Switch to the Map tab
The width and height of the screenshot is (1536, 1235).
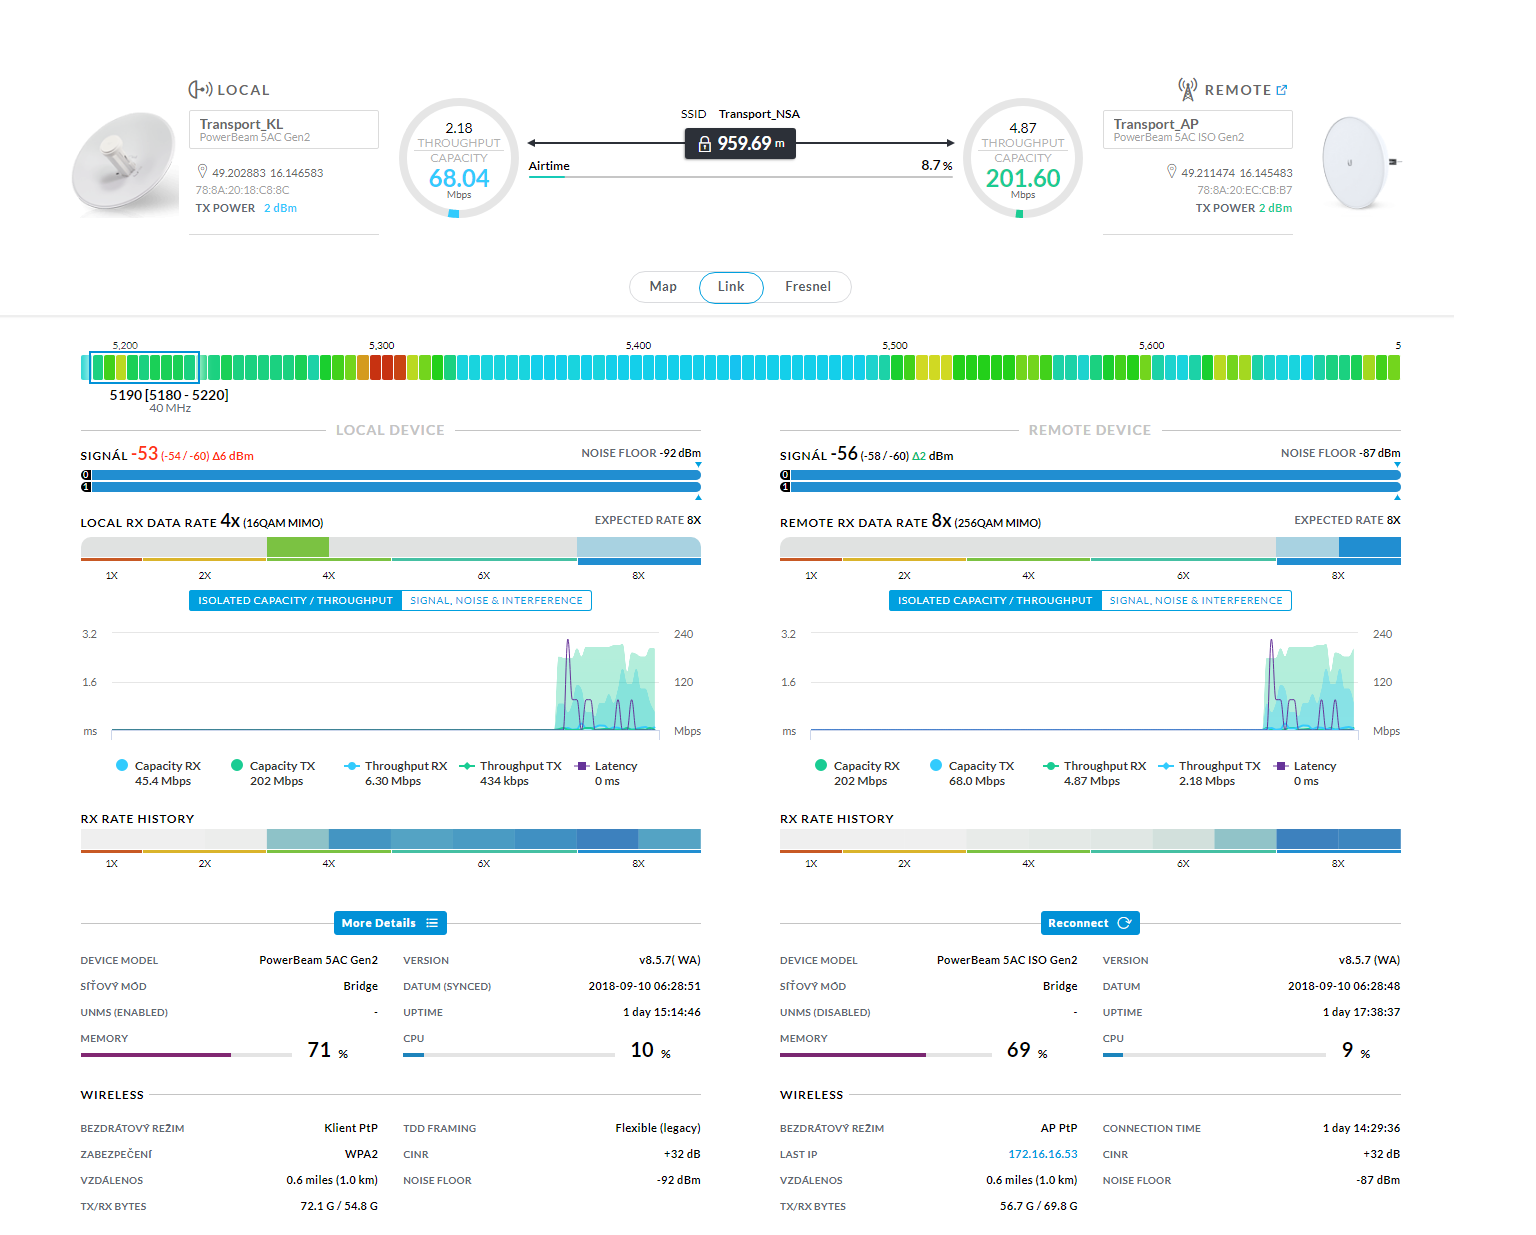tap(663, 287)
